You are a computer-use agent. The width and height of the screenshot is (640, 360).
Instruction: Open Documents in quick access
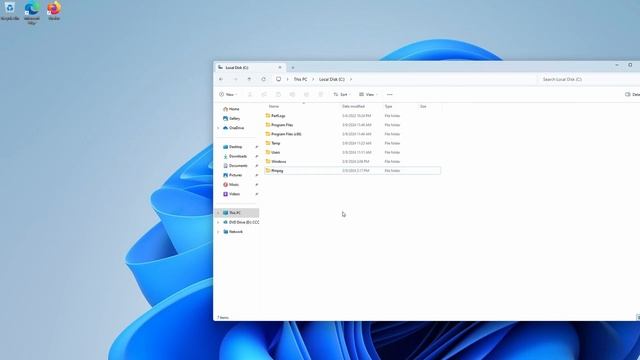(x=237, y=166)
